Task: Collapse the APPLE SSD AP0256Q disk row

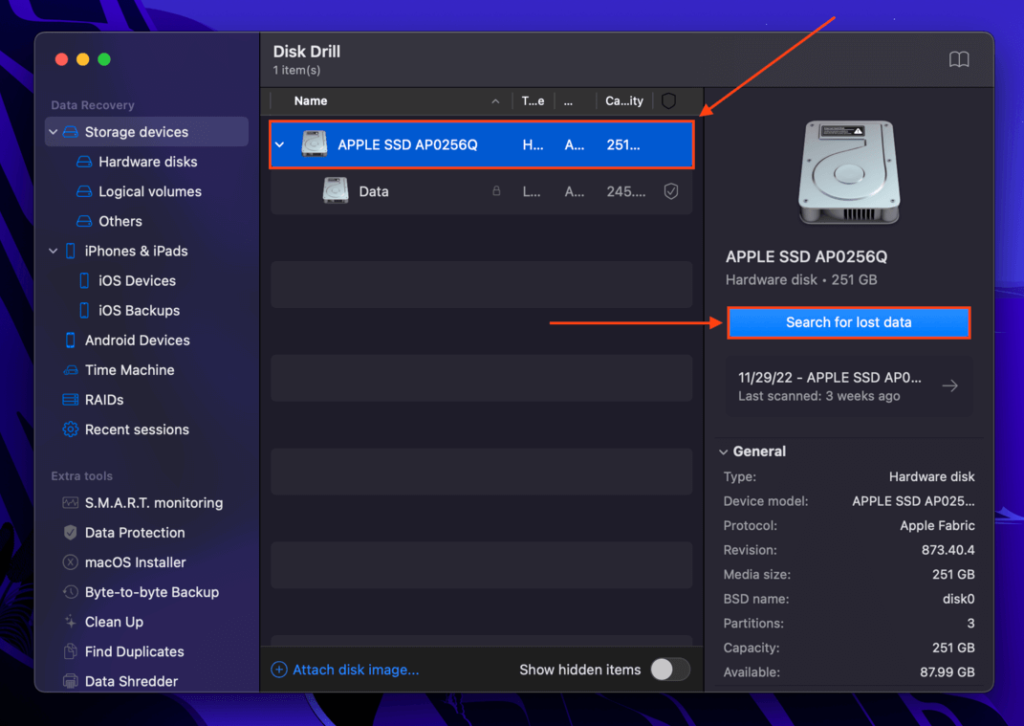Action: (280, 144)
